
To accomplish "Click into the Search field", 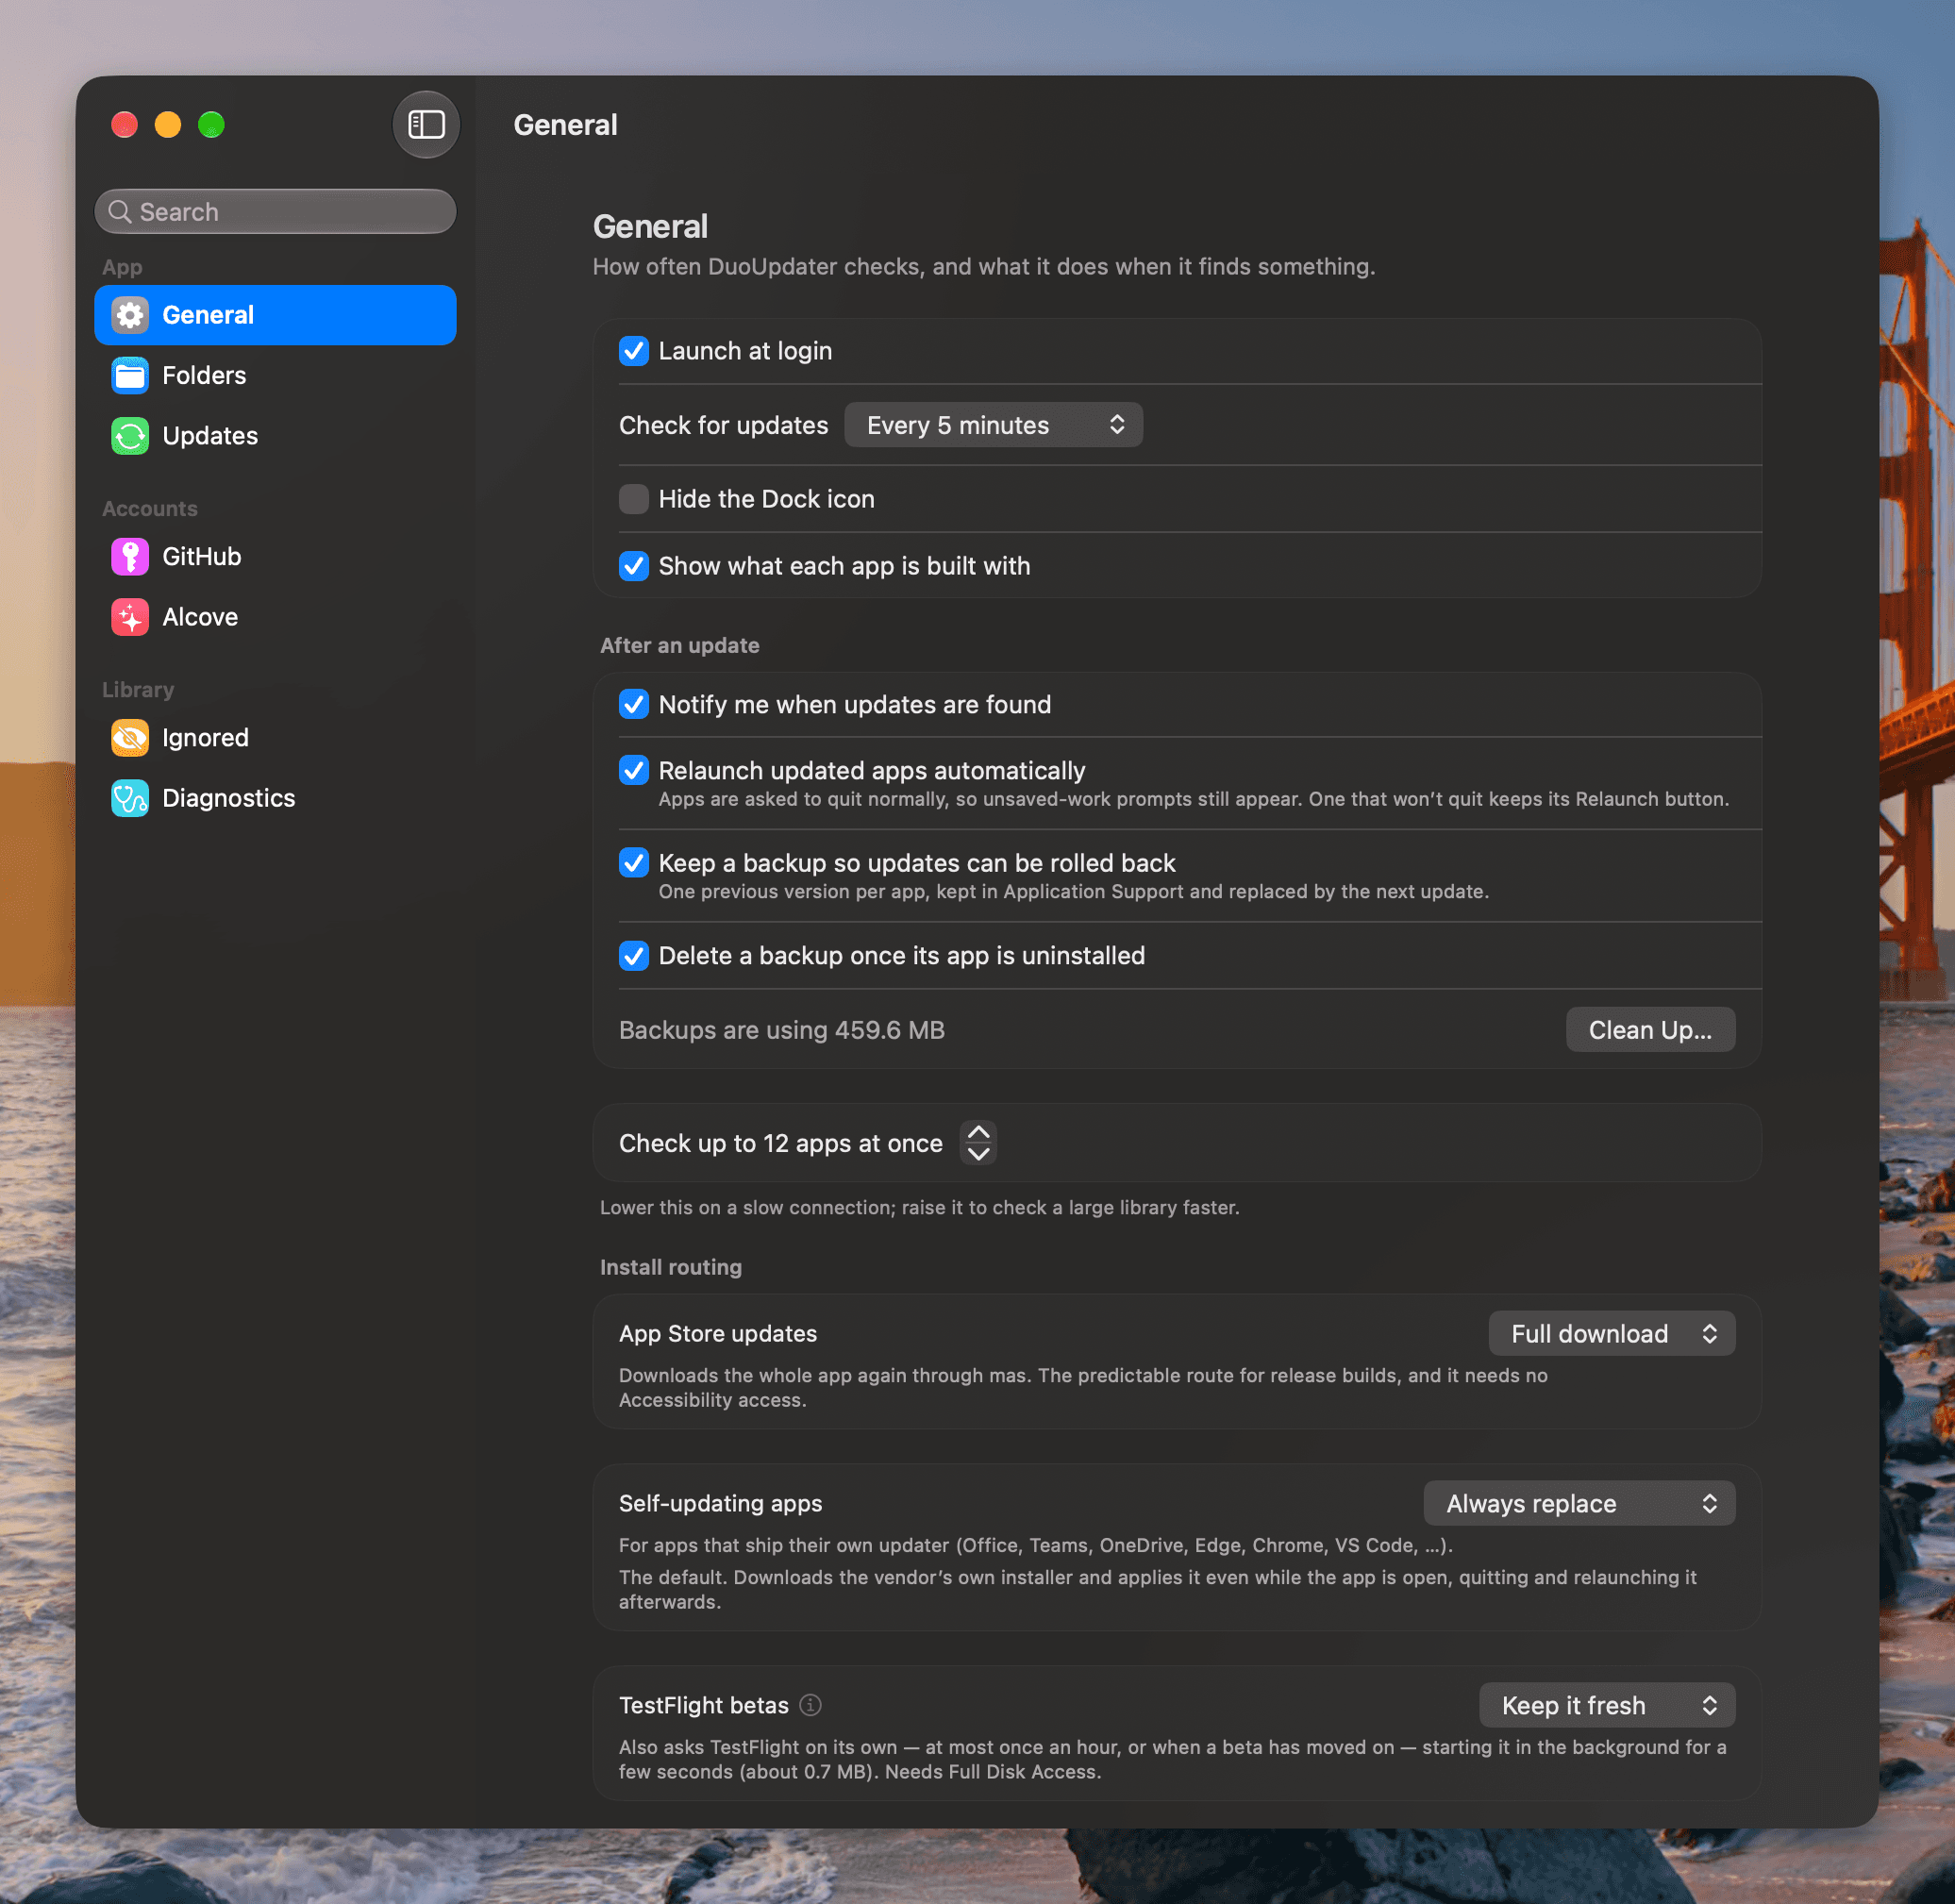I will [275, 212].
